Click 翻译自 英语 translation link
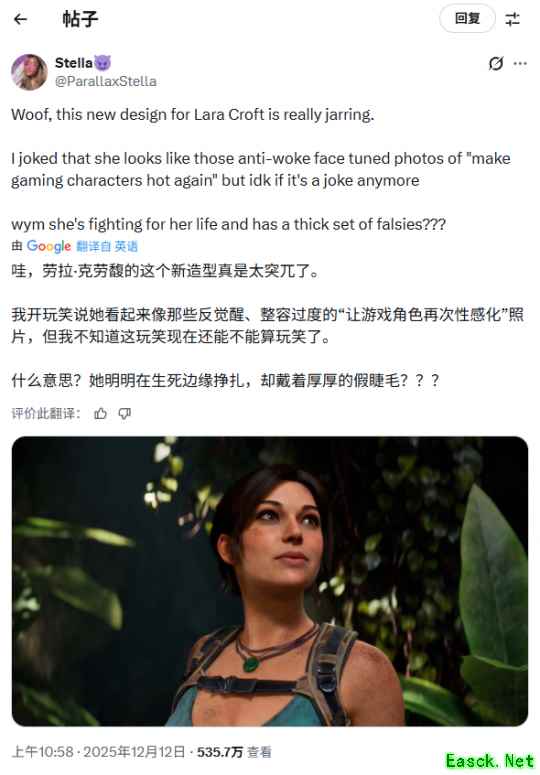540x775 pixels. pos(107,246)
